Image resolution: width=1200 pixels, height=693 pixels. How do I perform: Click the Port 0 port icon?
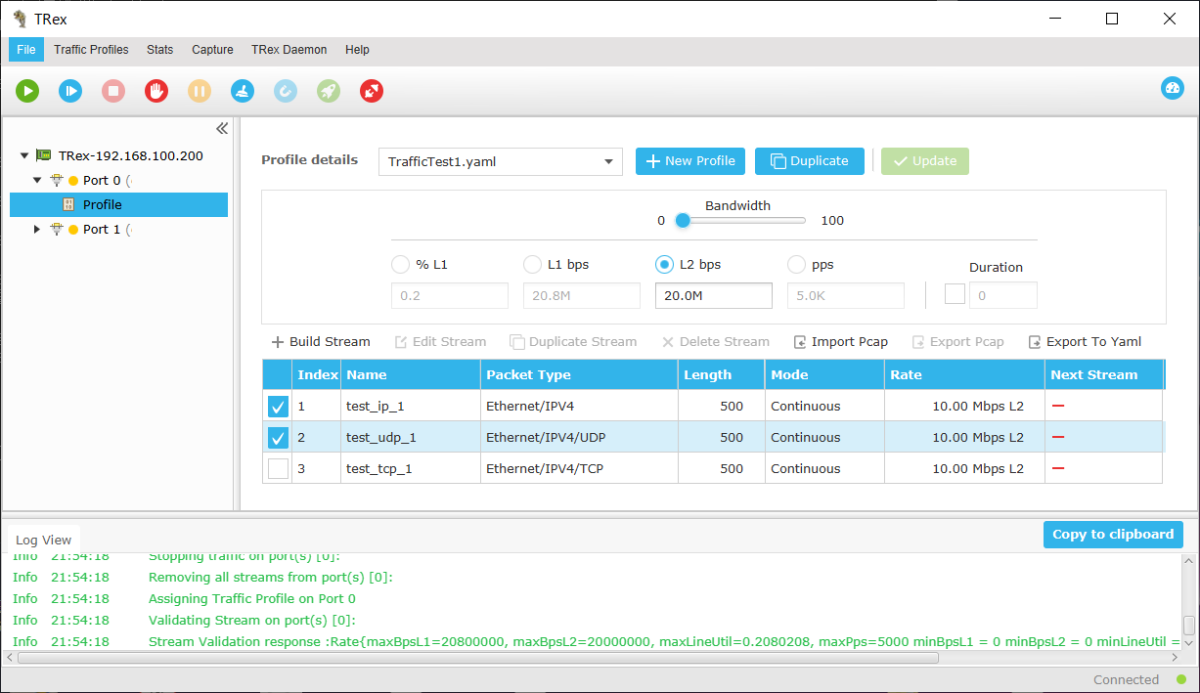click(57, 180)
